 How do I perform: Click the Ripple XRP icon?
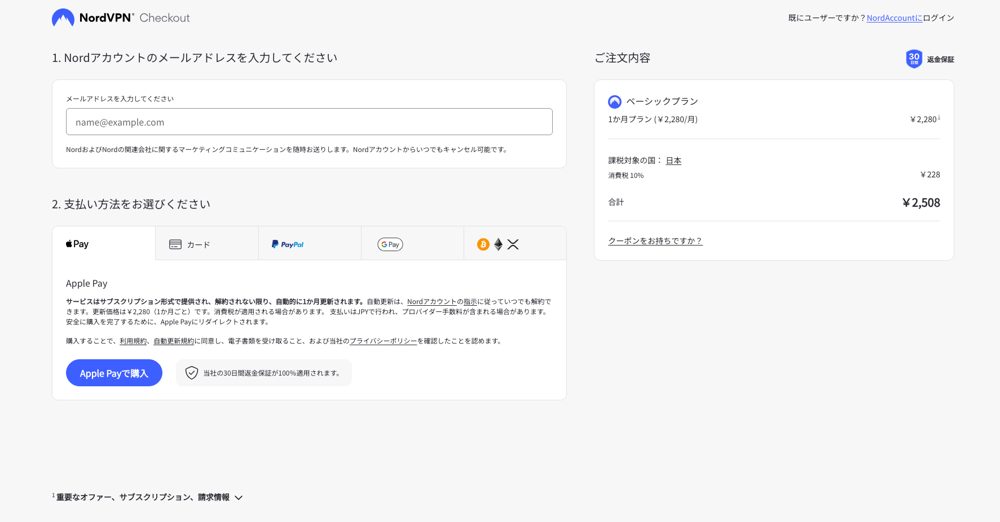pyautogui.click(x=513, y=244)
